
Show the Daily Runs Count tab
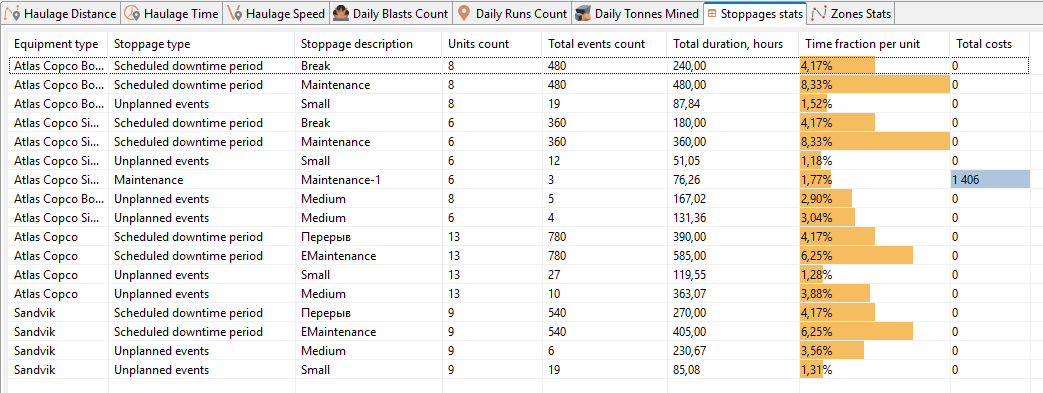point(512,13)
